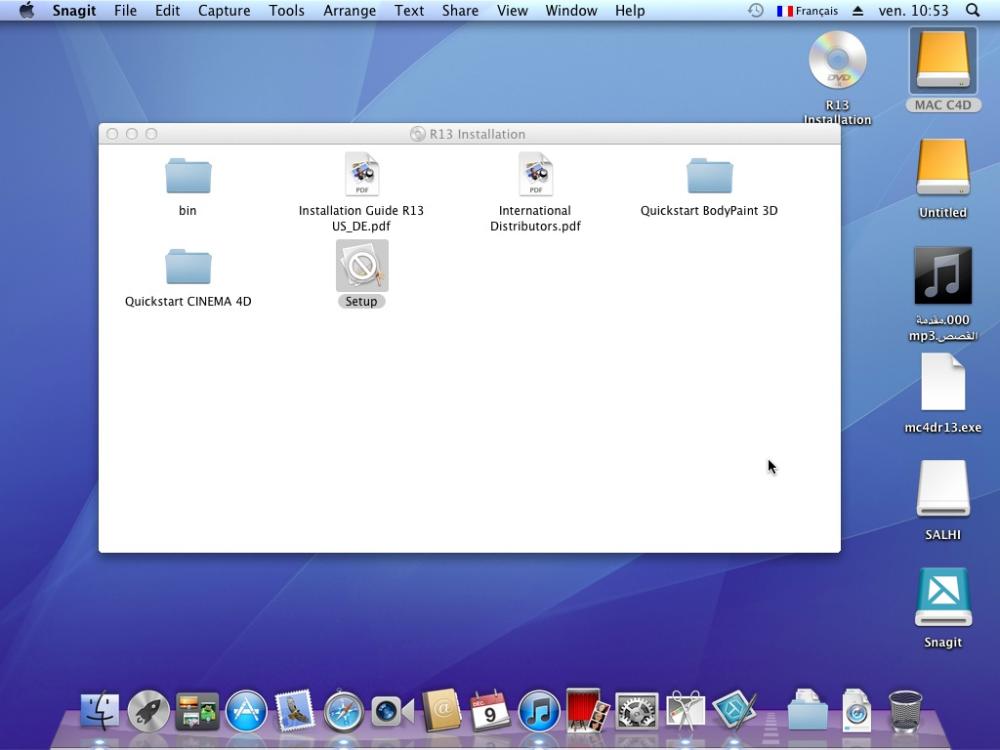Open FaceTime camera icon in Dock
This screenshot has width=1000, height=750.
[x=392, y=711]
